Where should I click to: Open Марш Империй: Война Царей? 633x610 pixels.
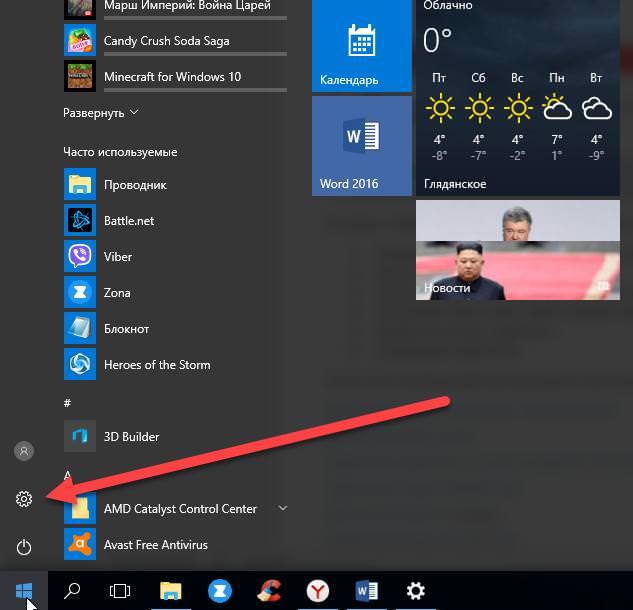[175, 8]
